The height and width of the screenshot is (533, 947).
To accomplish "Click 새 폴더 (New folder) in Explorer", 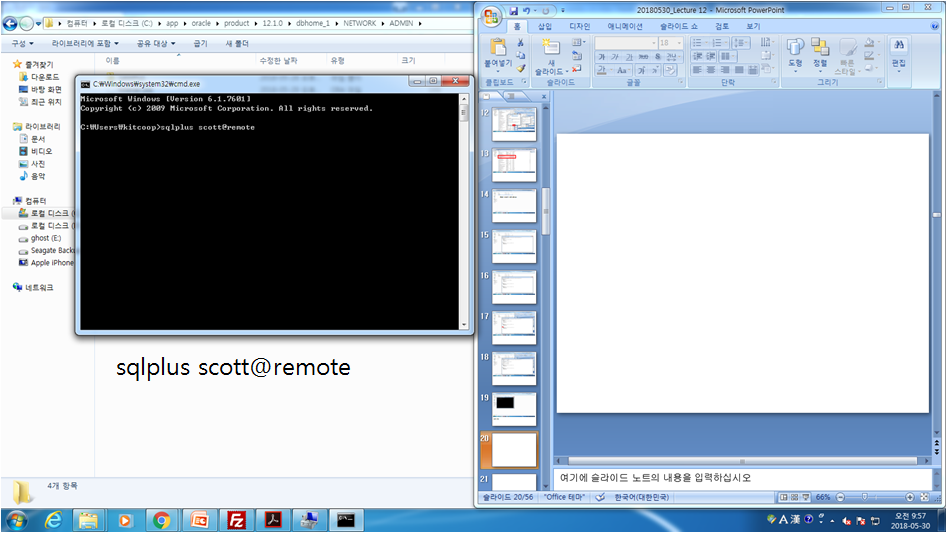I will pyautogui.click(x=237, y=43).
